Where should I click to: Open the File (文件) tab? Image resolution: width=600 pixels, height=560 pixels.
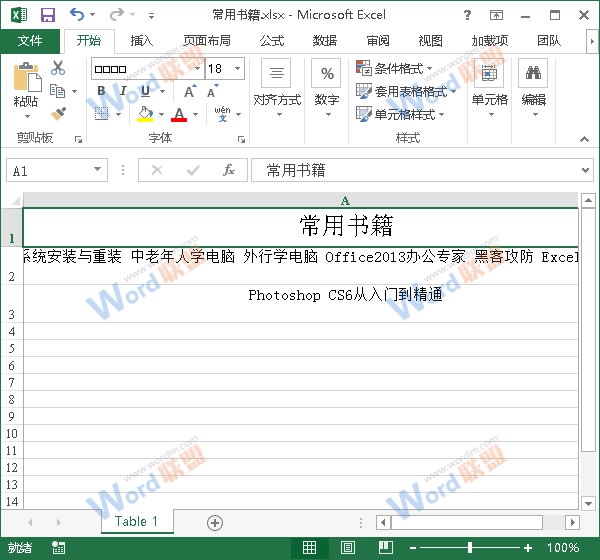tap(30, 41)
